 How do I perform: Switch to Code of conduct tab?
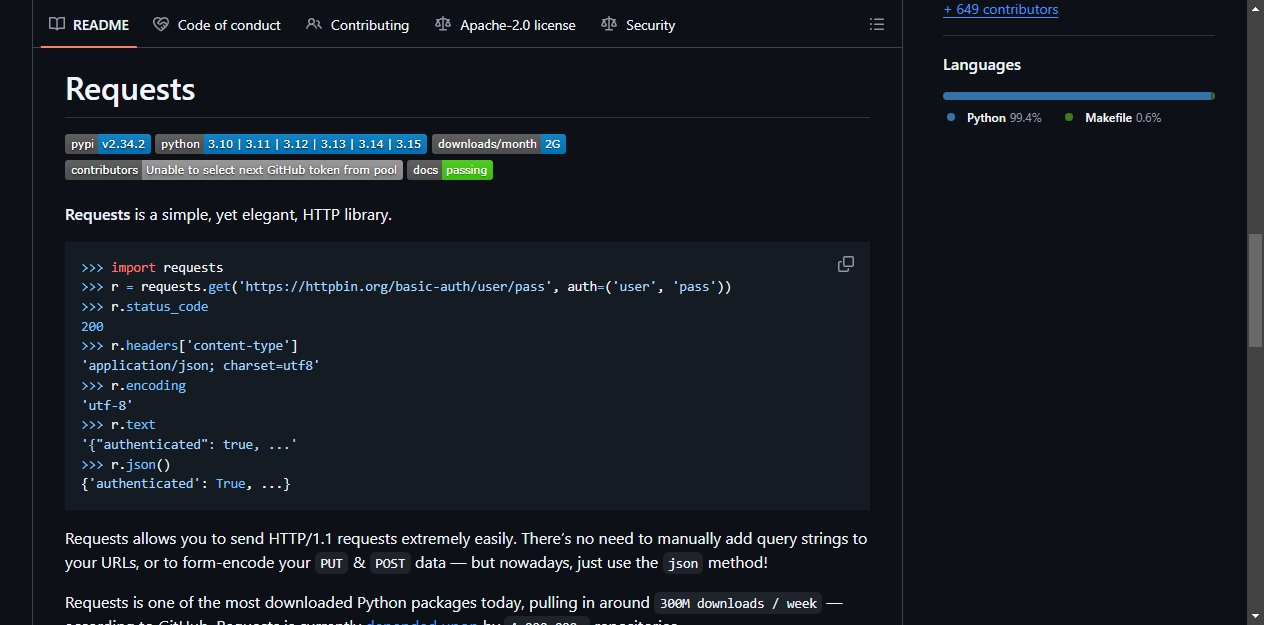217,25
